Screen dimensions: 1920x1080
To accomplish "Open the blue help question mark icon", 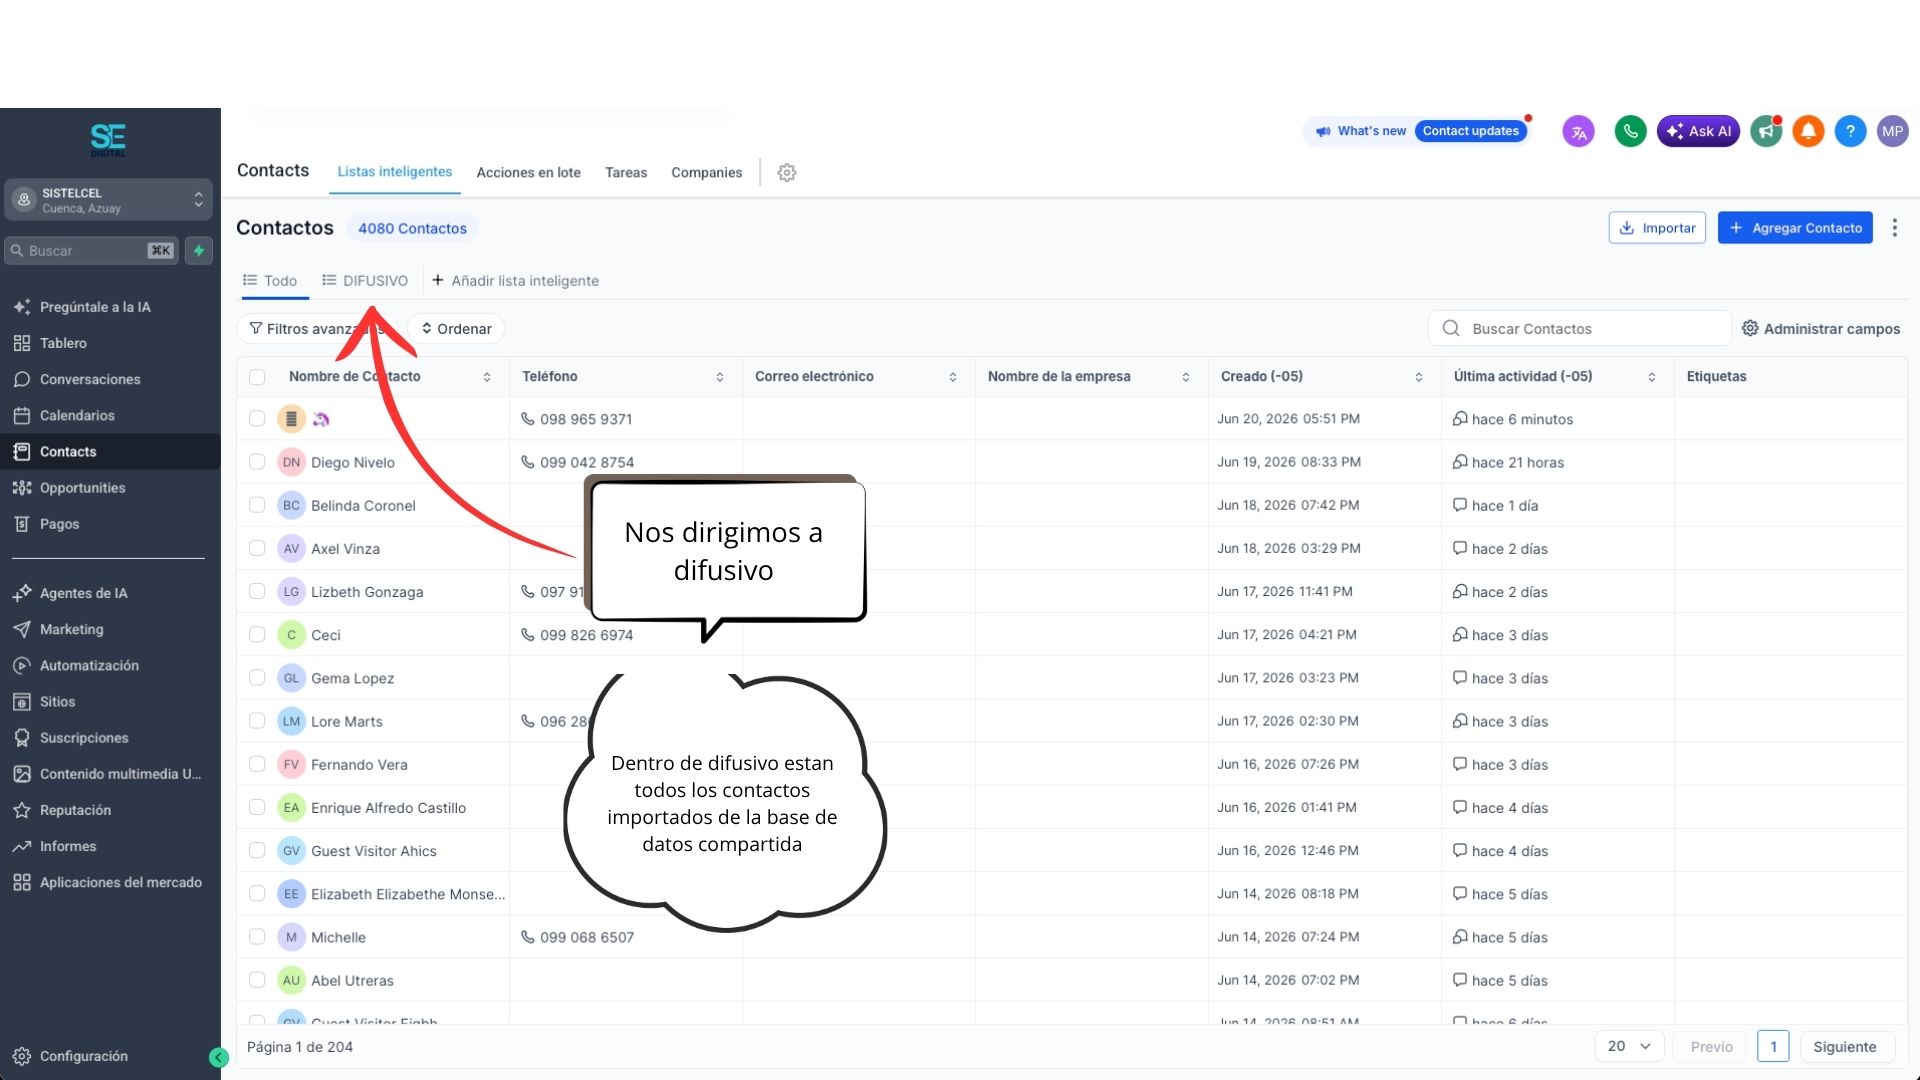I will point(1850,131).
